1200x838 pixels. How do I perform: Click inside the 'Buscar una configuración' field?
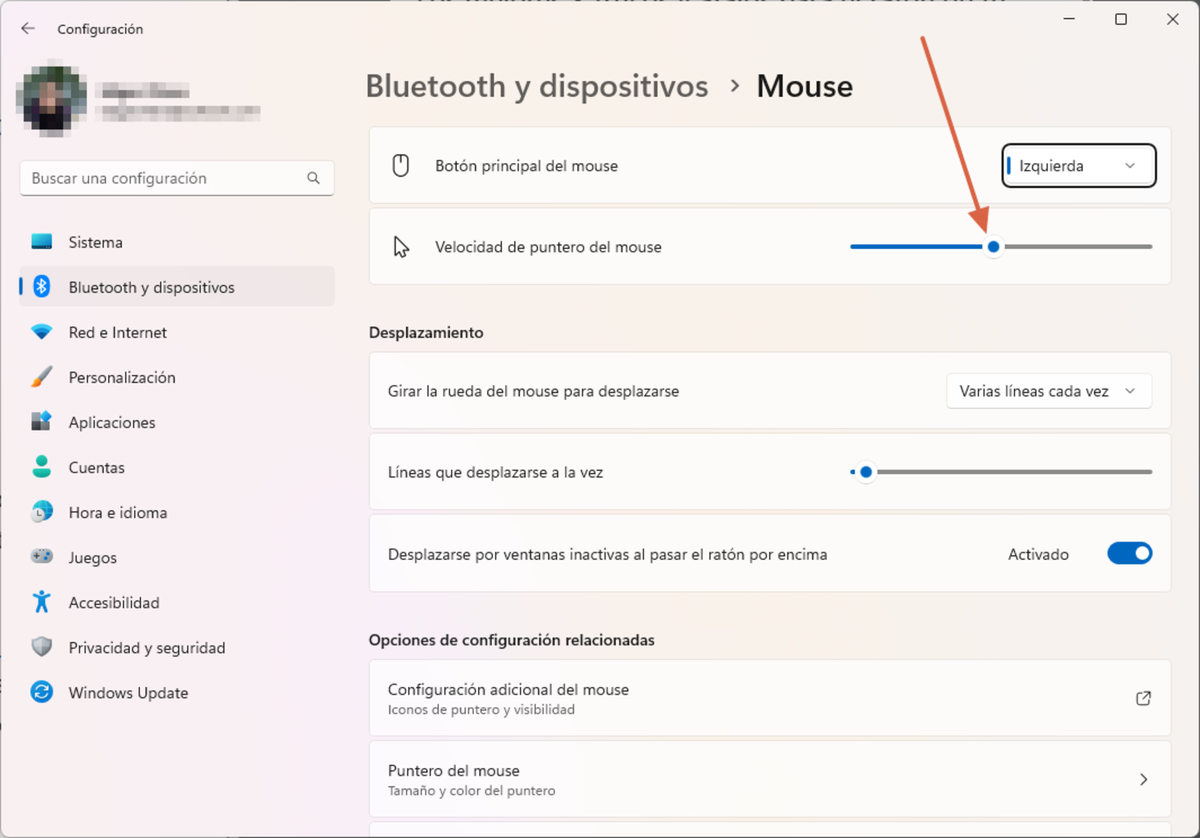click(x=160, y=177)
